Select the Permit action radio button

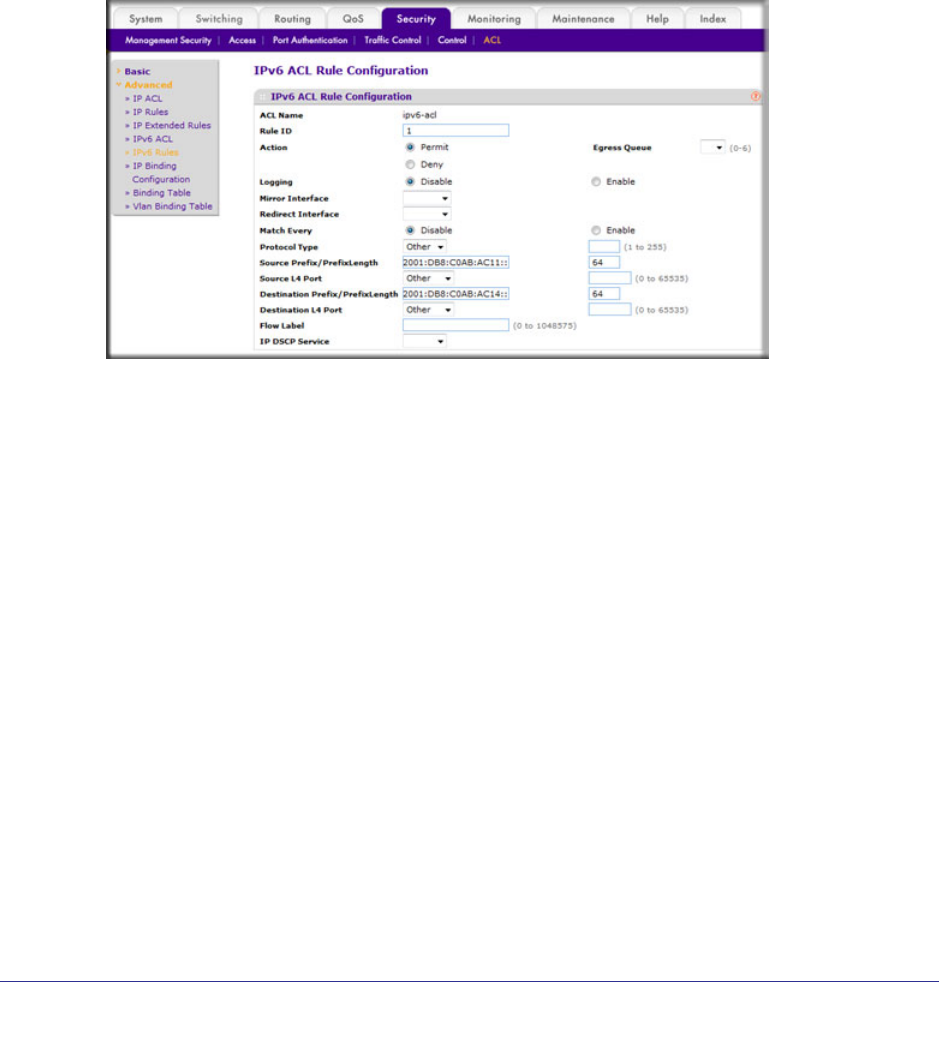click(410, 147)
